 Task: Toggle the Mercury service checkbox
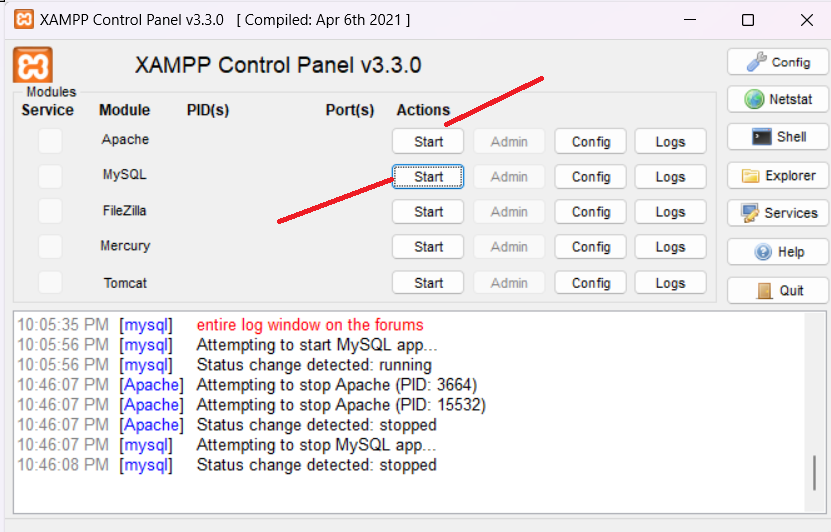[50, 246]
